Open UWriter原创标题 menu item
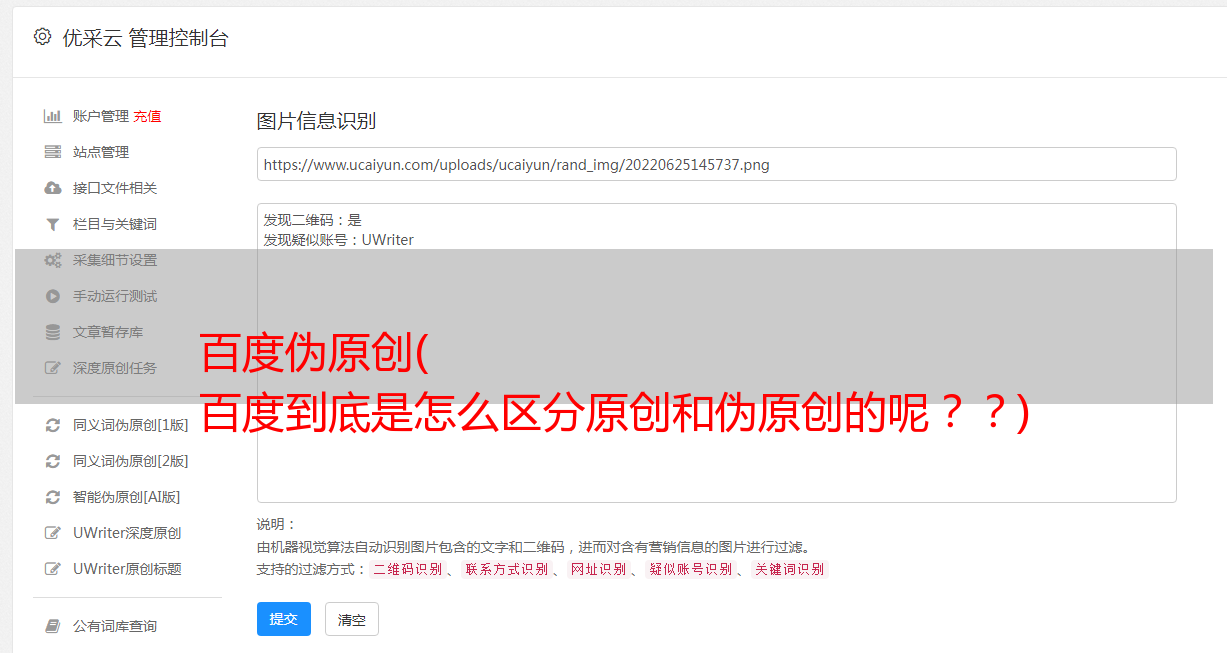The width and height of the screenshot is (1227, 653). [127, 569]
